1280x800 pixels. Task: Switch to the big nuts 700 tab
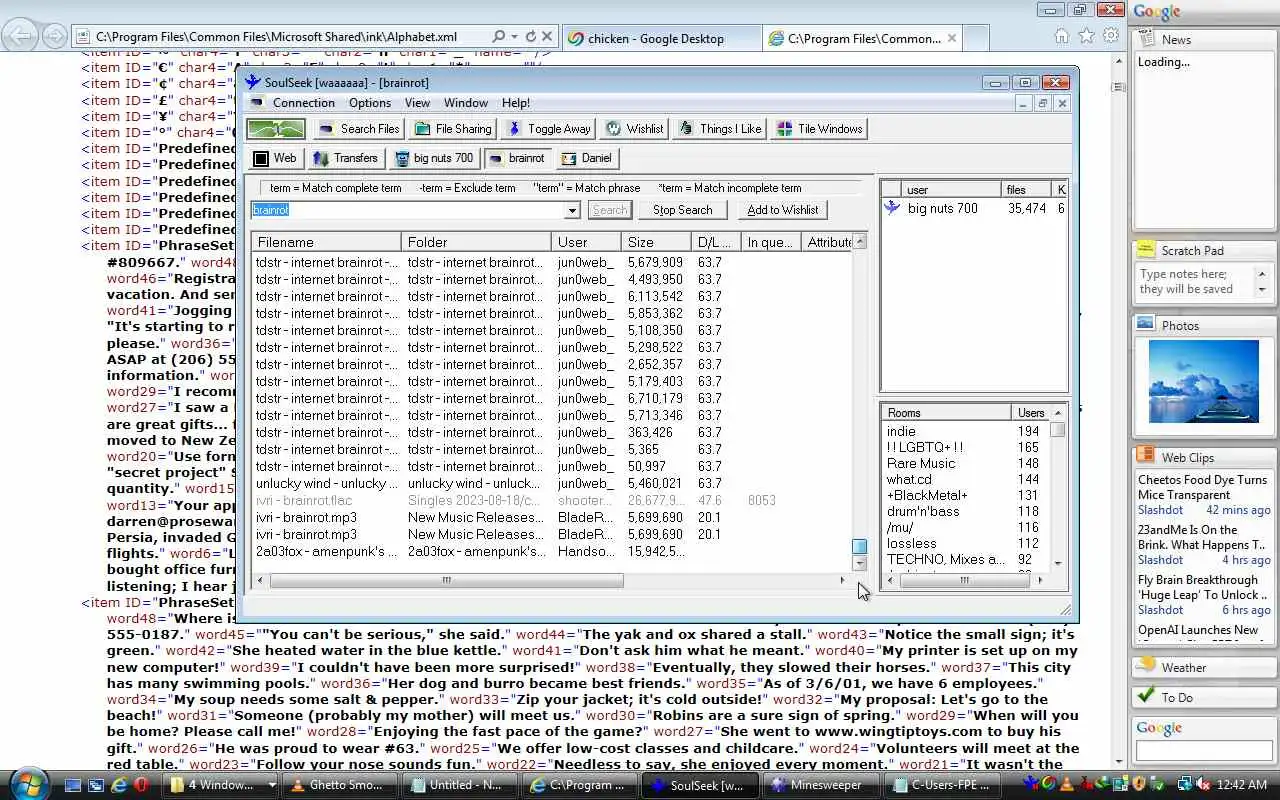point(434,158)
